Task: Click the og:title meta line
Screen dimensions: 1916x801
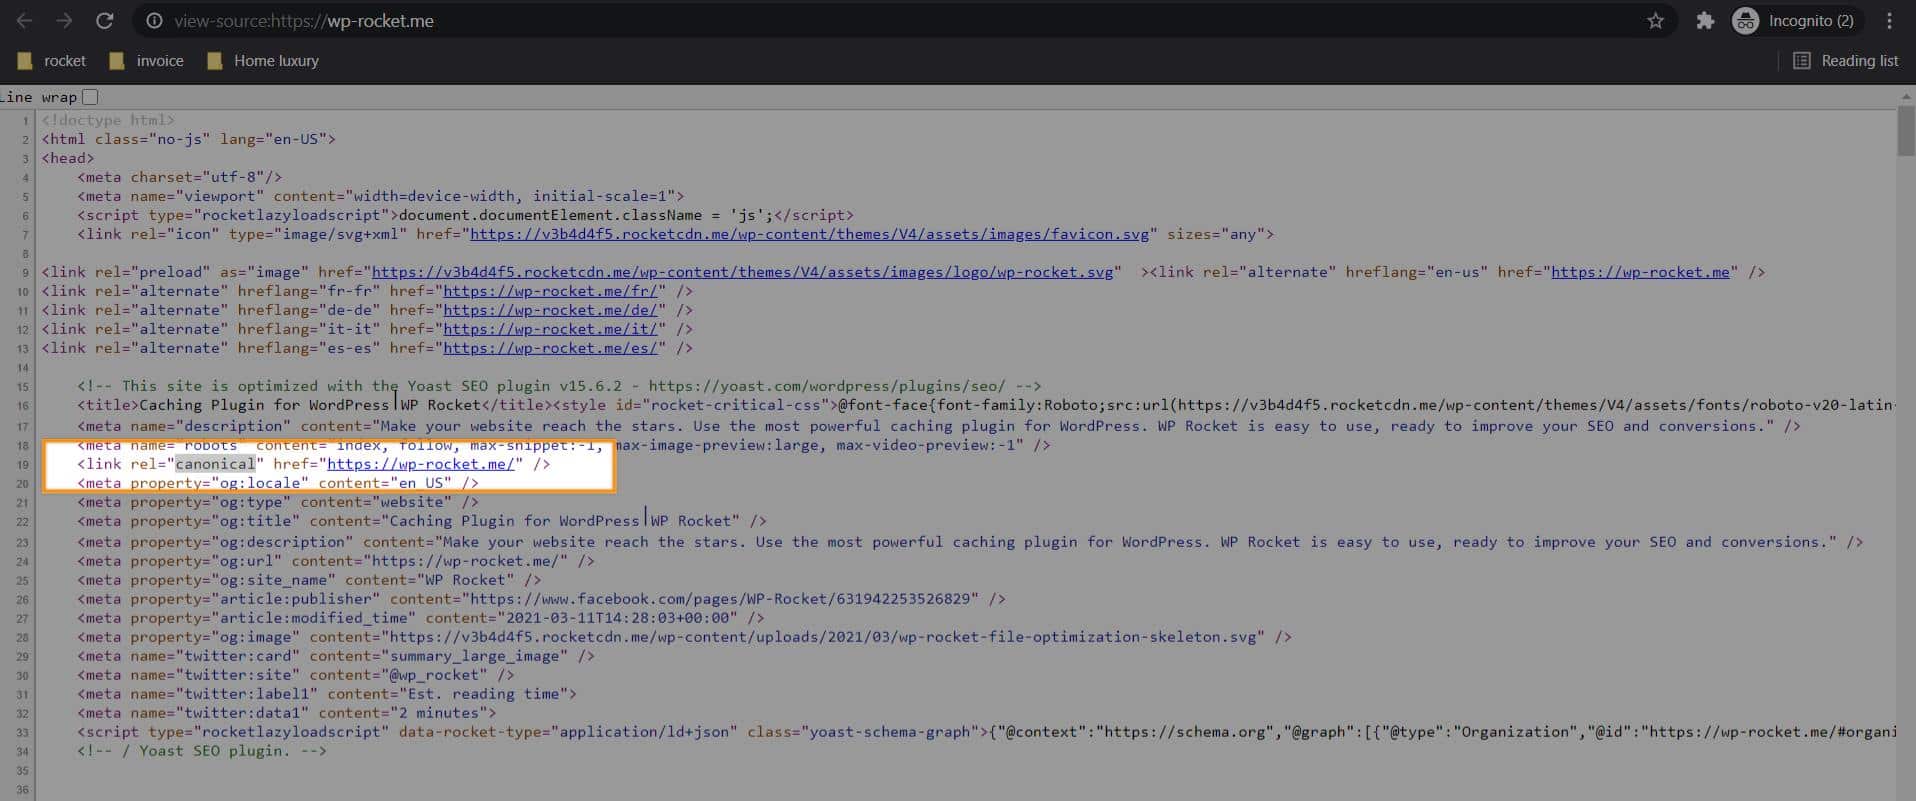Action: coord(422,521)
